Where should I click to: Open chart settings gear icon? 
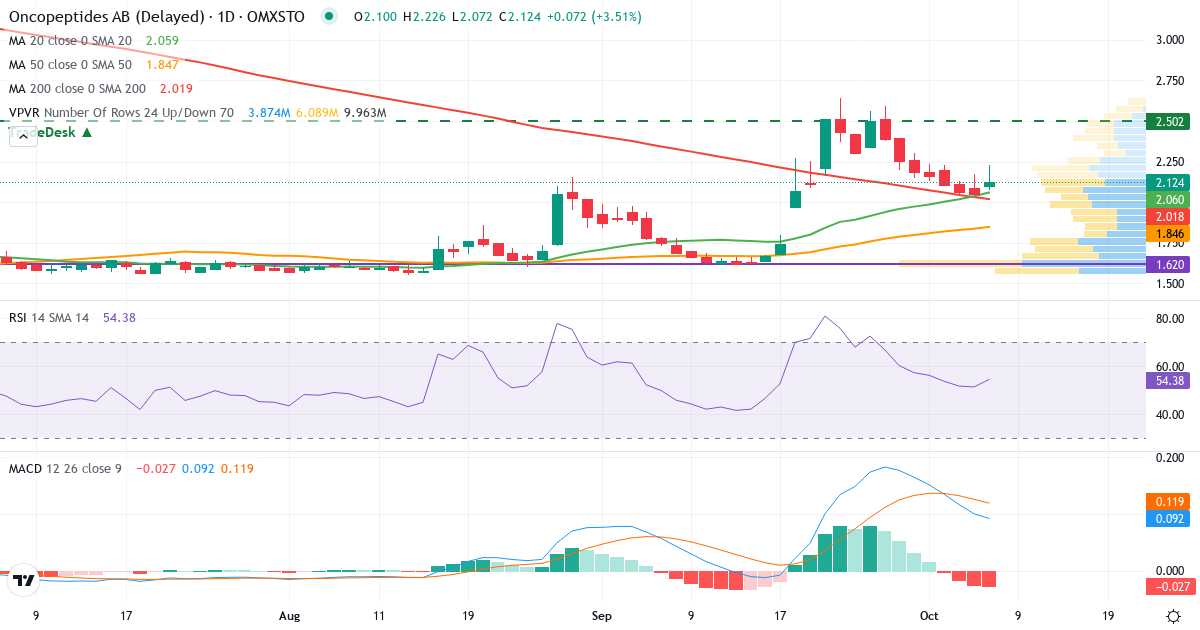click(x=1175, y=616)
